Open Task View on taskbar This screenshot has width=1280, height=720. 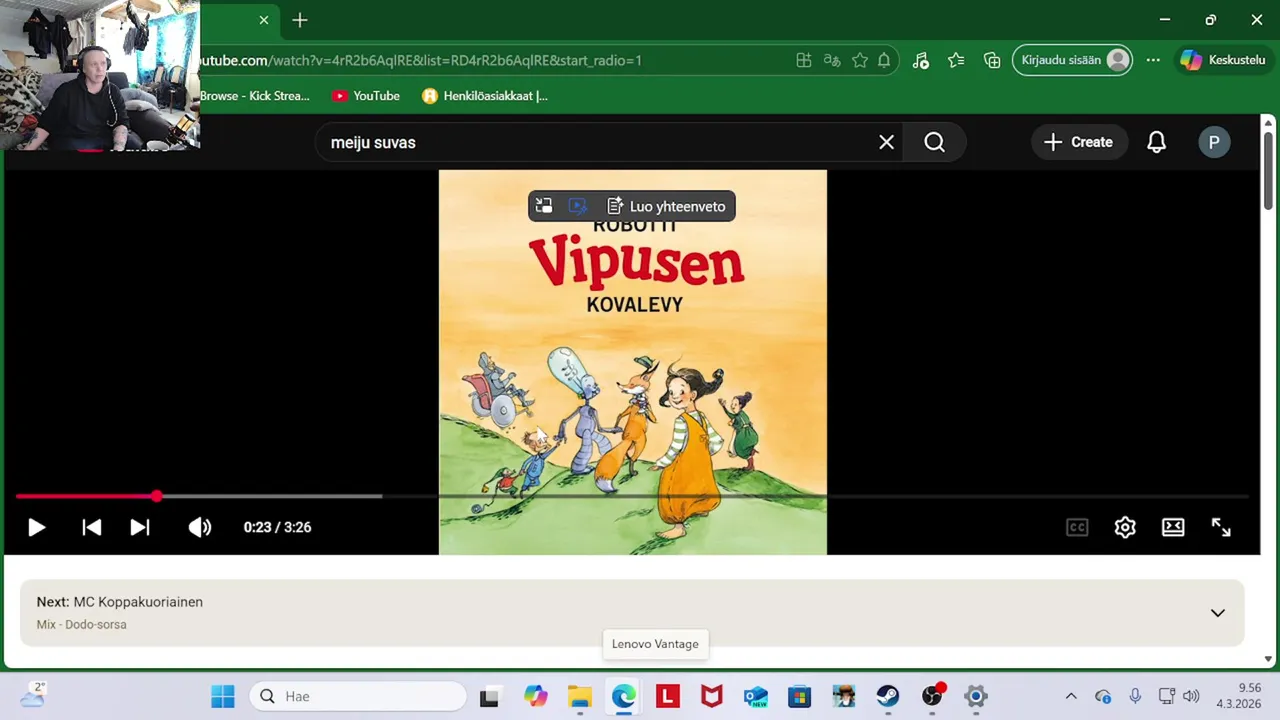pos(489,696)
